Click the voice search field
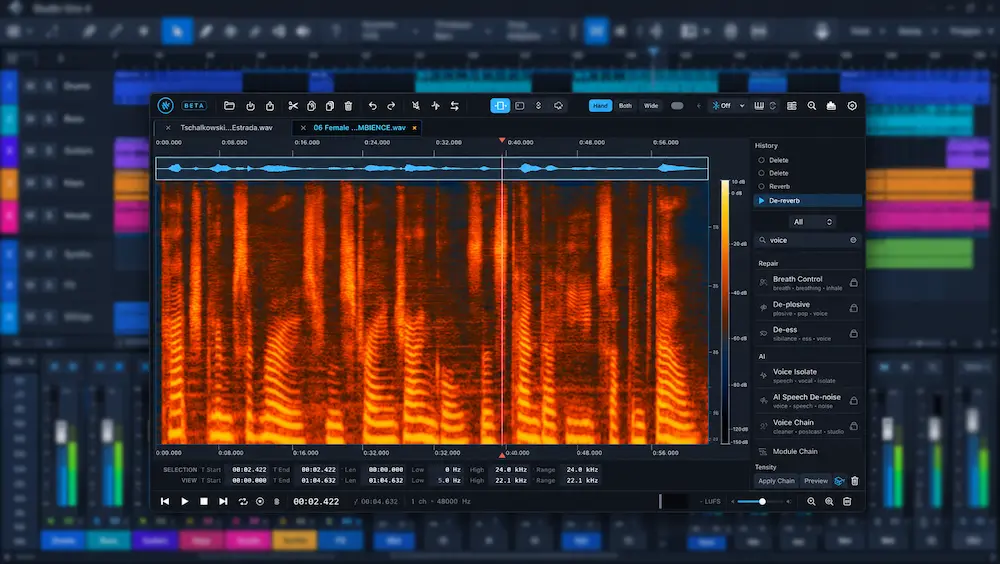 [808, 241]
